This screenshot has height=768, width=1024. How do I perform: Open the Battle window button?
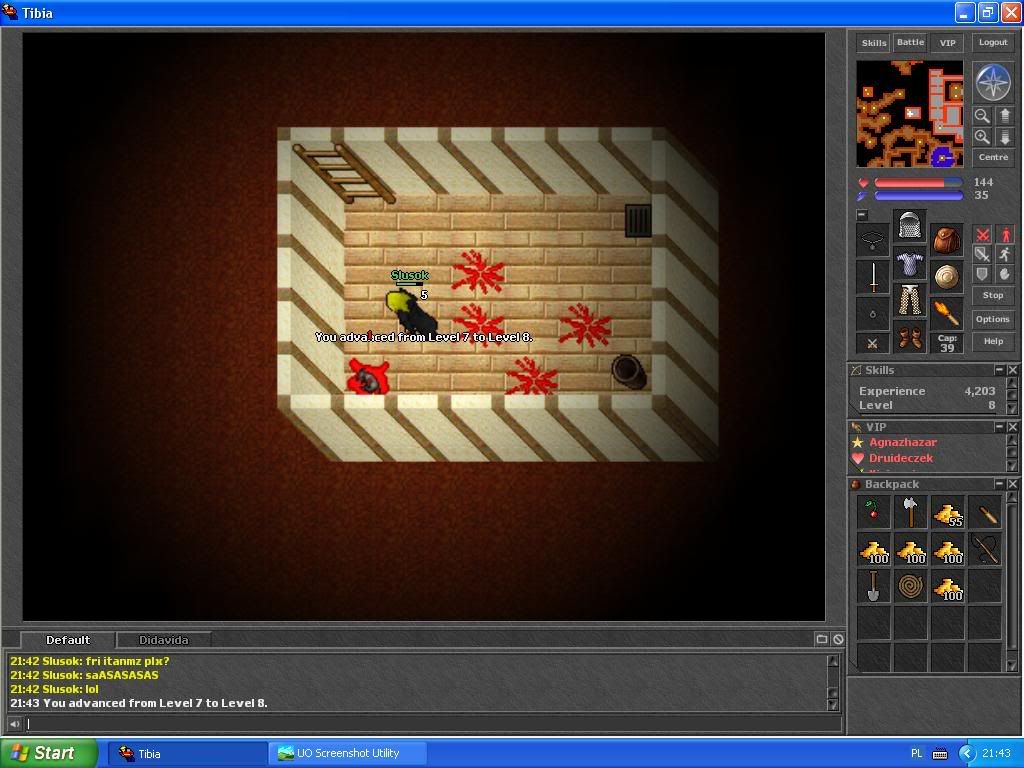click(910, 42)
